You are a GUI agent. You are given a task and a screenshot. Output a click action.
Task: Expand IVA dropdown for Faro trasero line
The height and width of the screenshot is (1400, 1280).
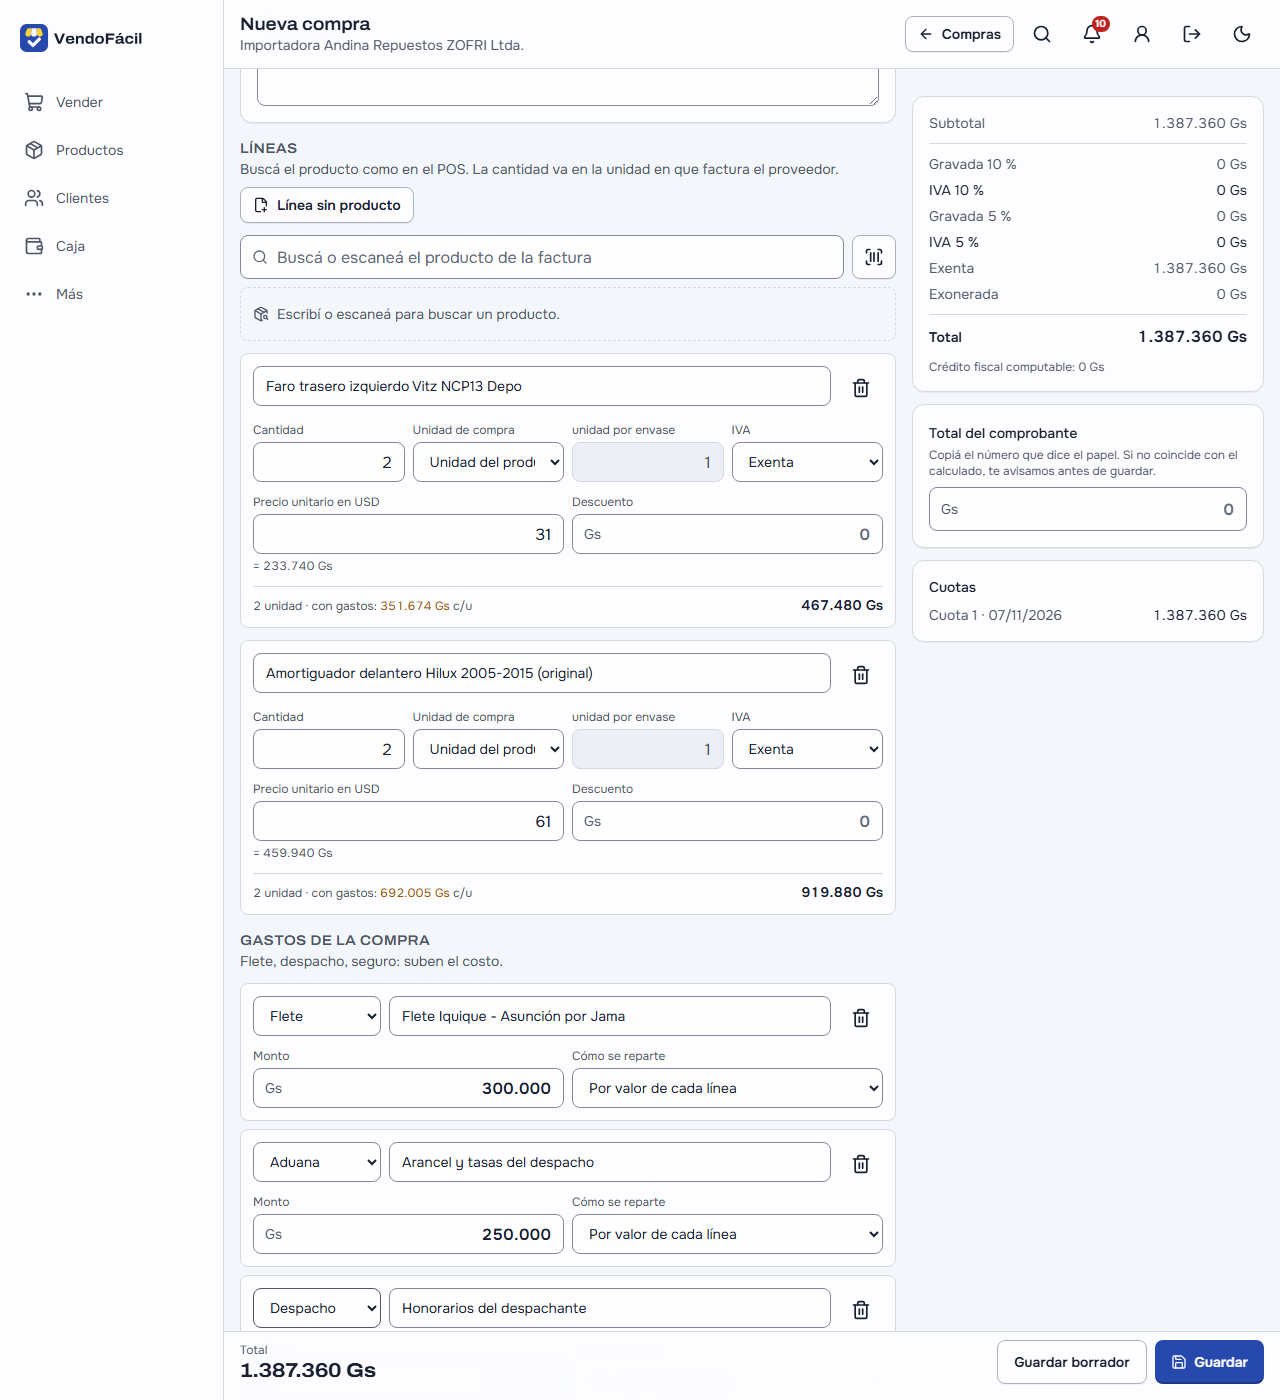coord(807,462)
